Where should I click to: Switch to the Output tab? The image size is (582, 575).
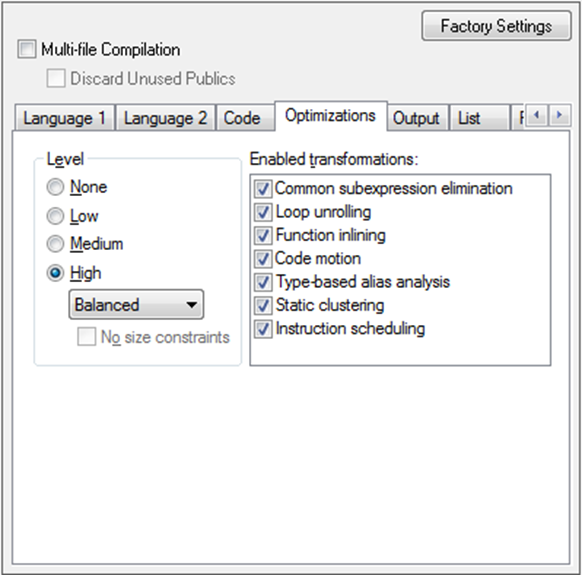tap(417, 118)
